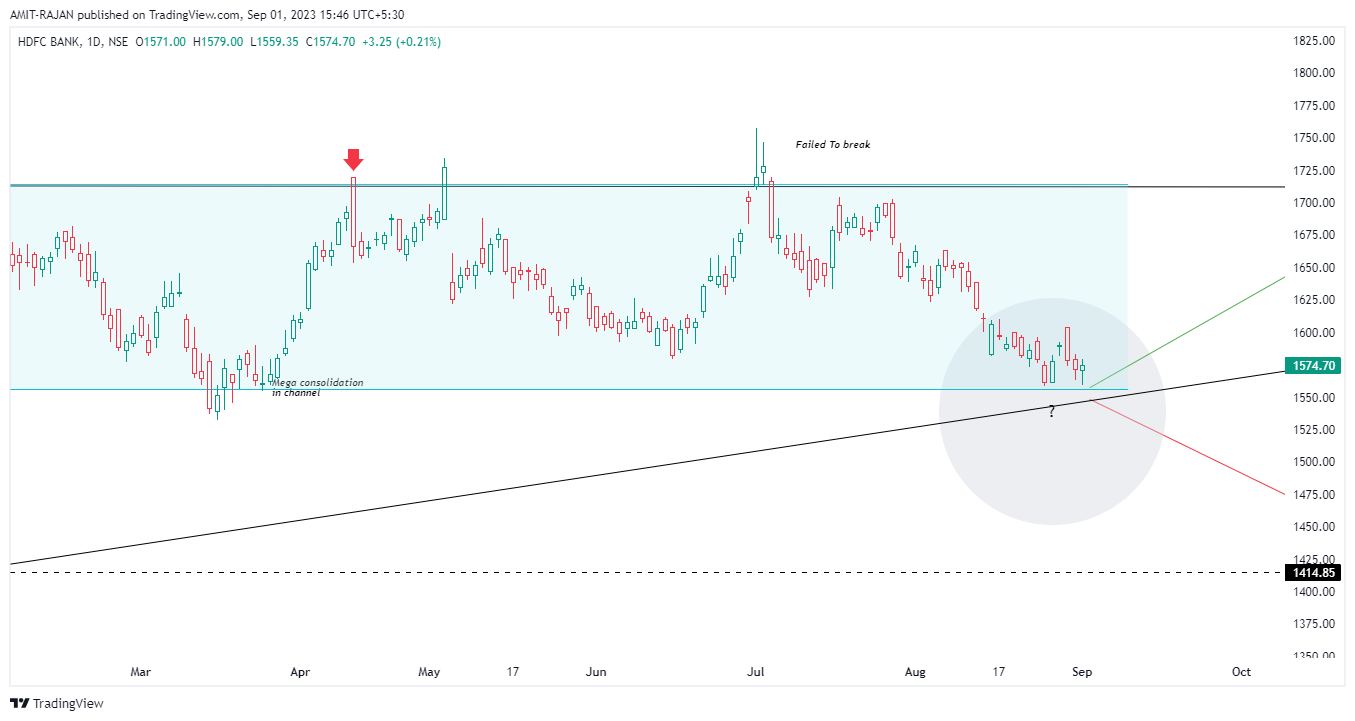Select the grey highlight circle around recent candles
The width and height of the screenshot is (1355, 721).
1052,411
